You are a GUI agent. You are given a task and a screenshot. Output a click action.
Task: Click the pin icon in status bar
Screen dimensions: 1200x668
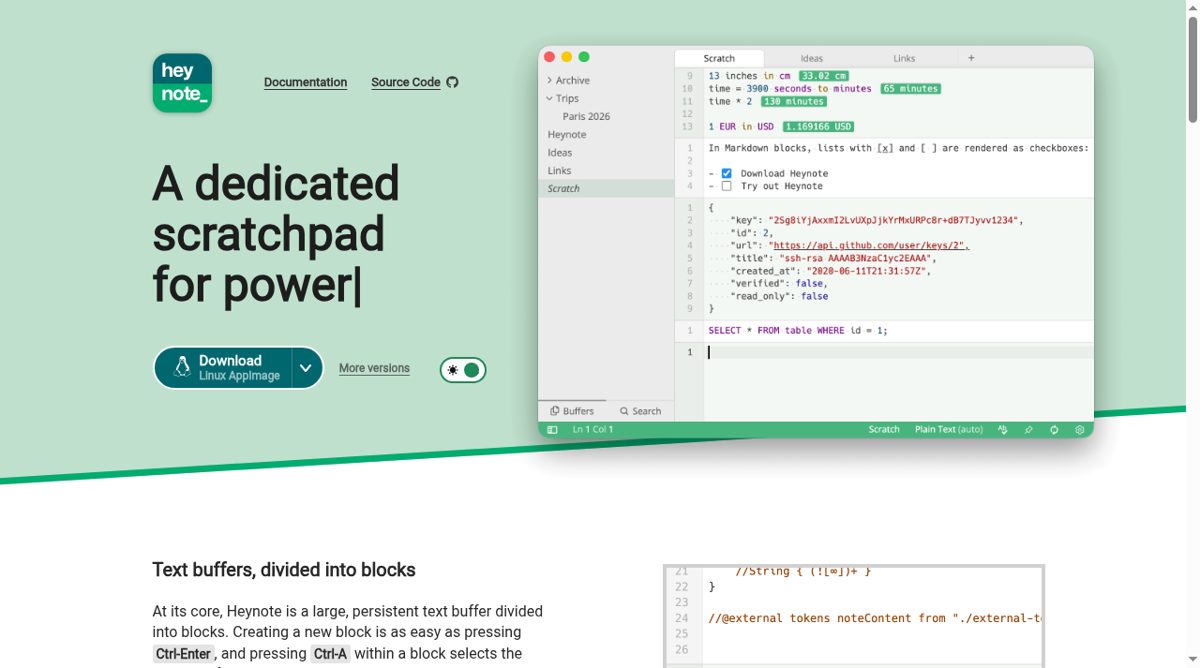1028,429
